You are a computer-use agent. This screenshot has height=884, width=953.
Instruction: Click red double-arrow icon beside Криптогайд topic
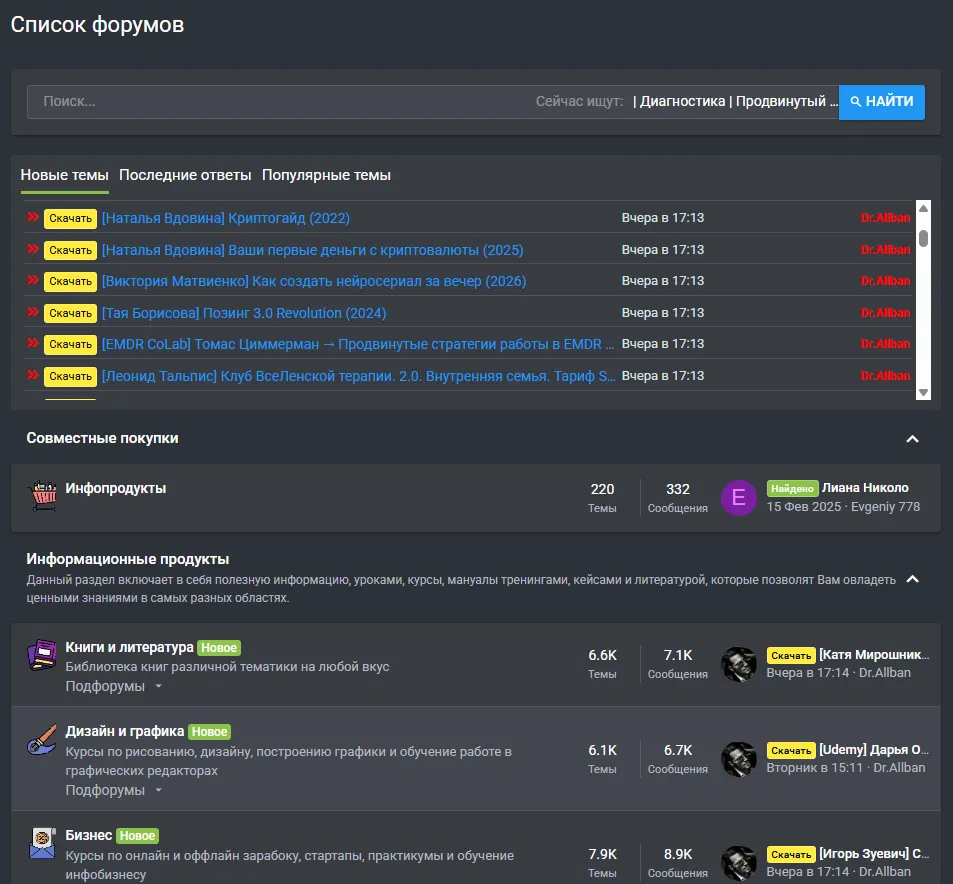33,217
